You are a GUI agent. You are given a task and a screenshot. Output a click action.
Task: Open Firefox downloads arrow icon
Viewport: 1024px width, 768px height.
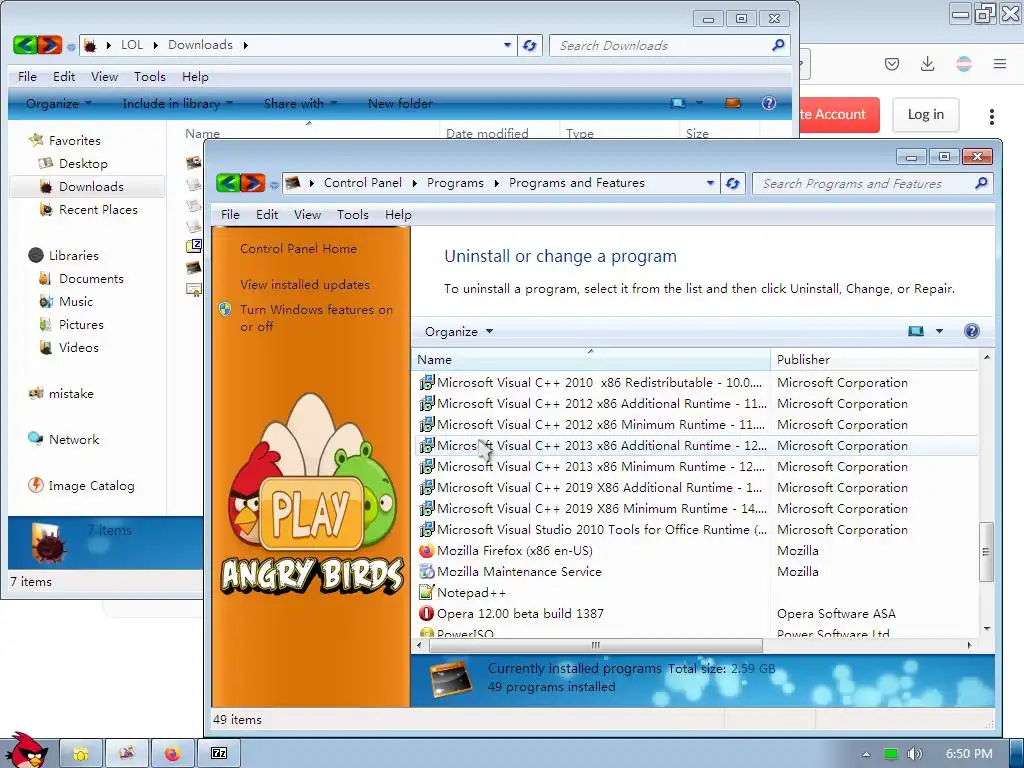[927, 63]
